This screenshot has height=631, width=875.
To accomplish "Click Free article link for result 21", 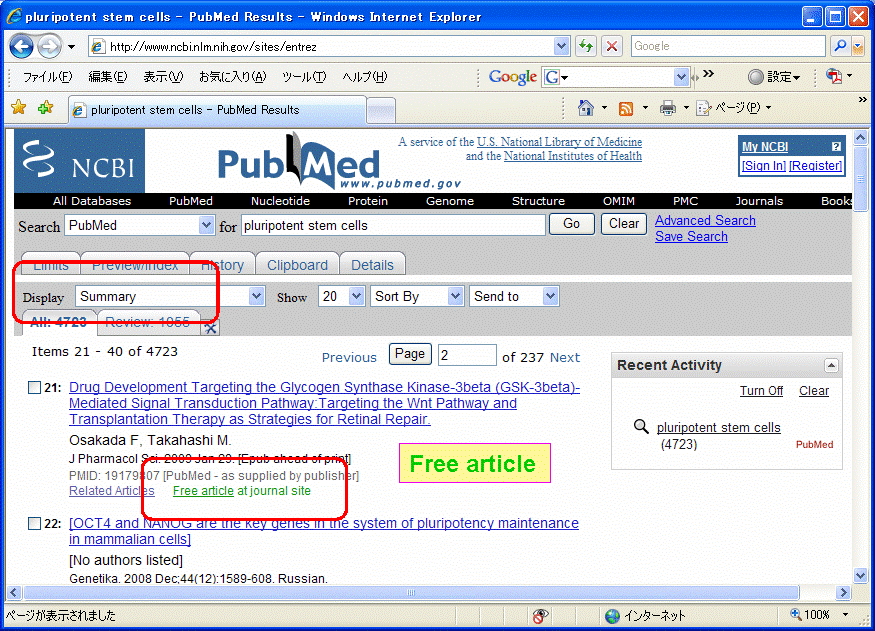I will (x=203, y=491).
